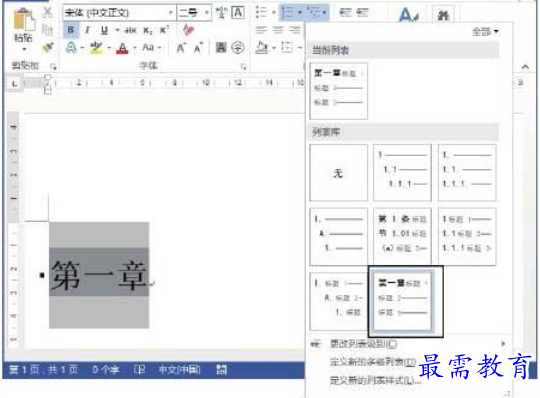Click the Increase Indent icon

pyautogui.click(x=362, y=13)
